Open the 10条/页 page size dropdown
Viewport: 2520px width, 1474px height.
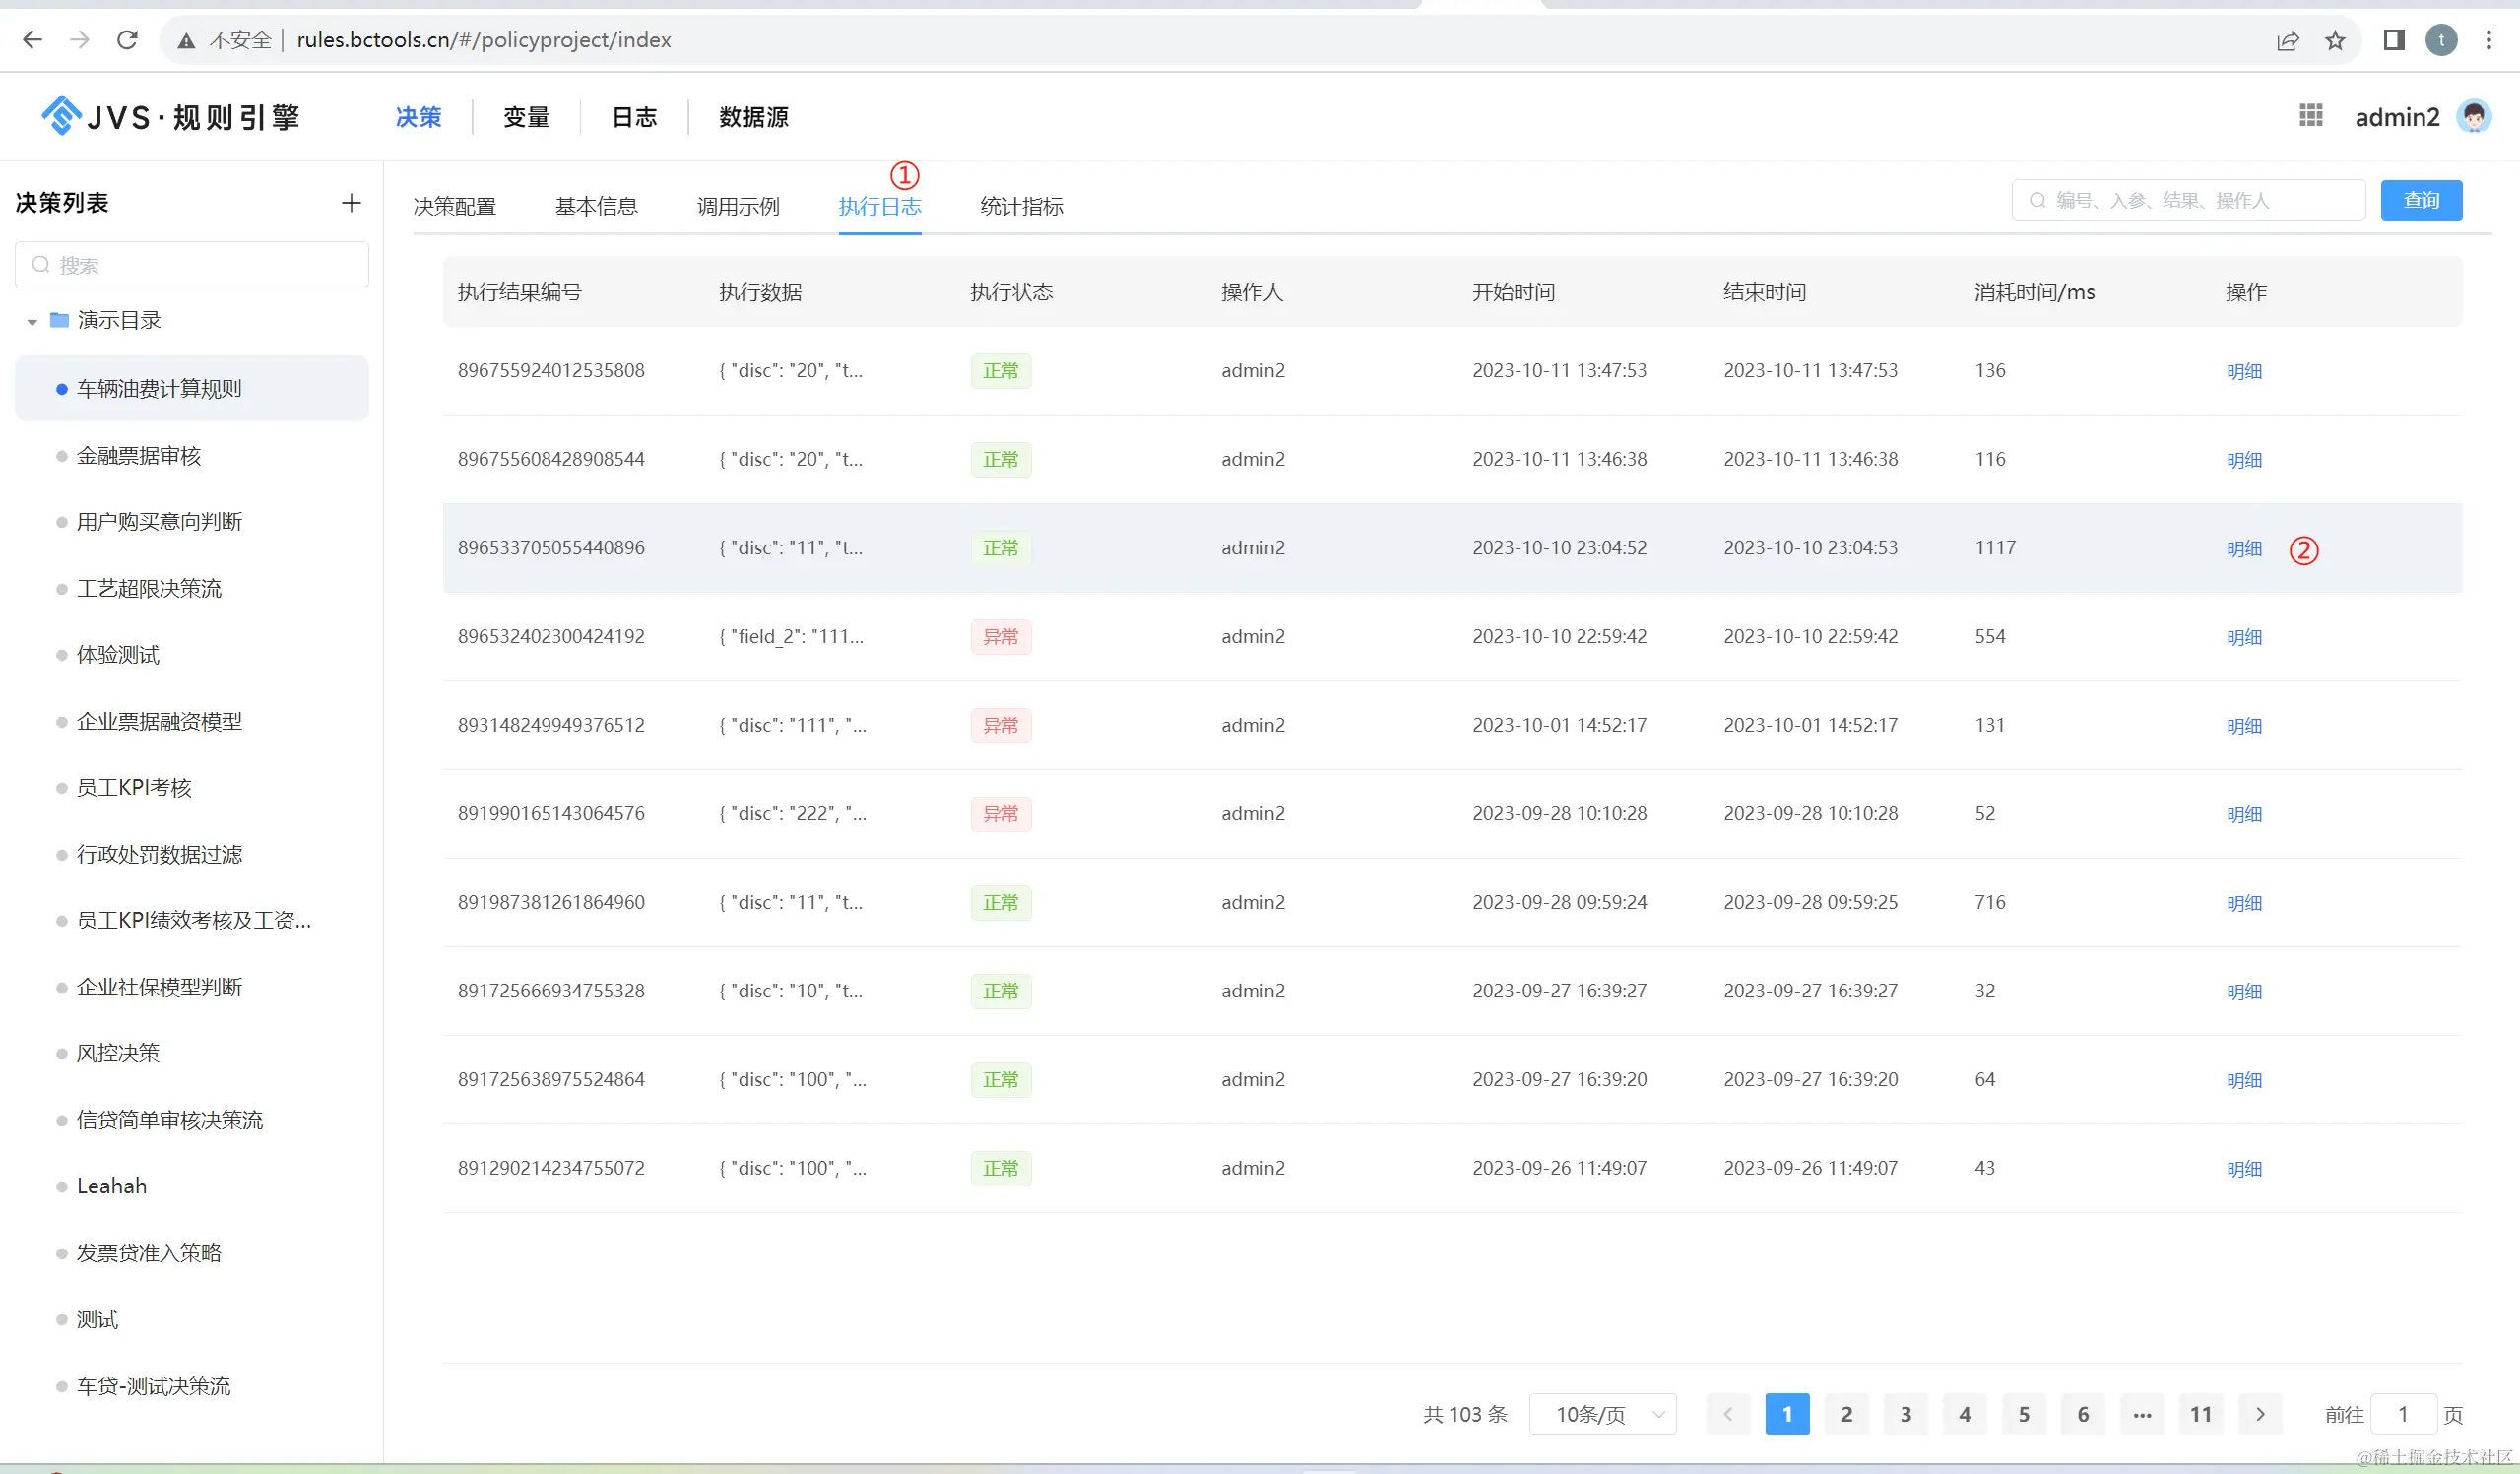tap(1602, 1414)
